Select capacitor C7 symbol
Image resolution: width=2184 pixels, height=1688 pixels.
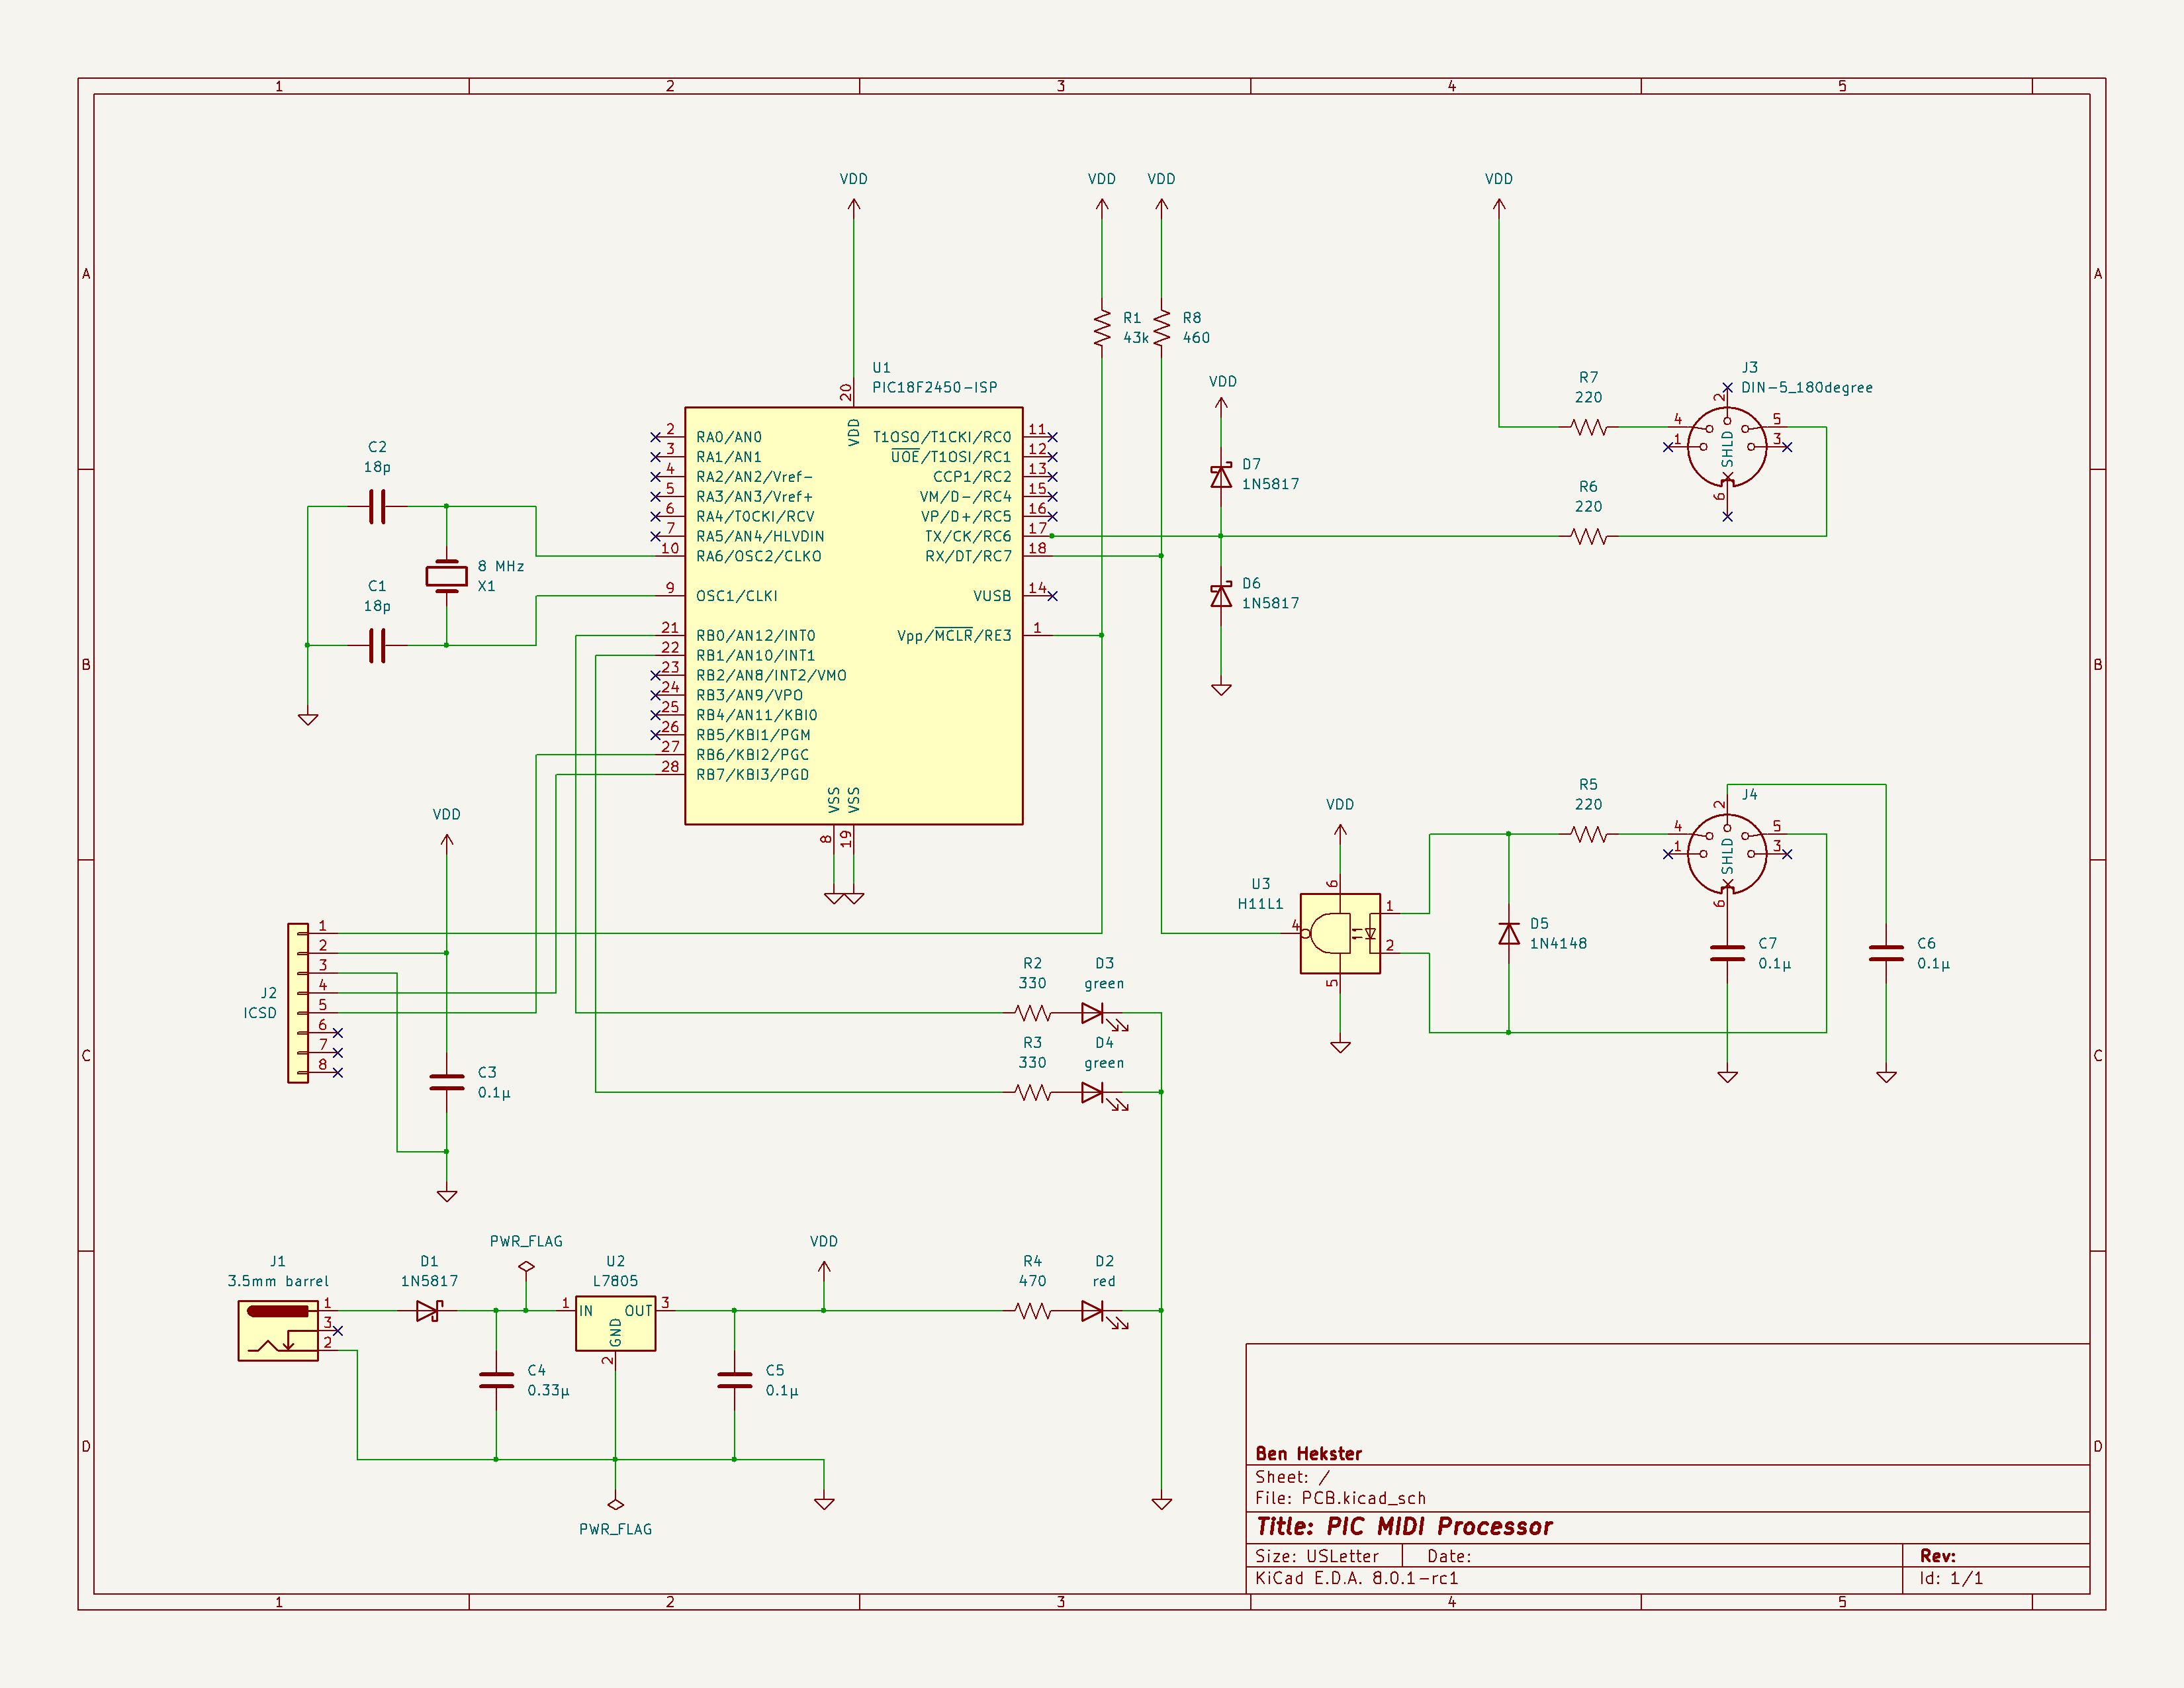(1727, 953)
